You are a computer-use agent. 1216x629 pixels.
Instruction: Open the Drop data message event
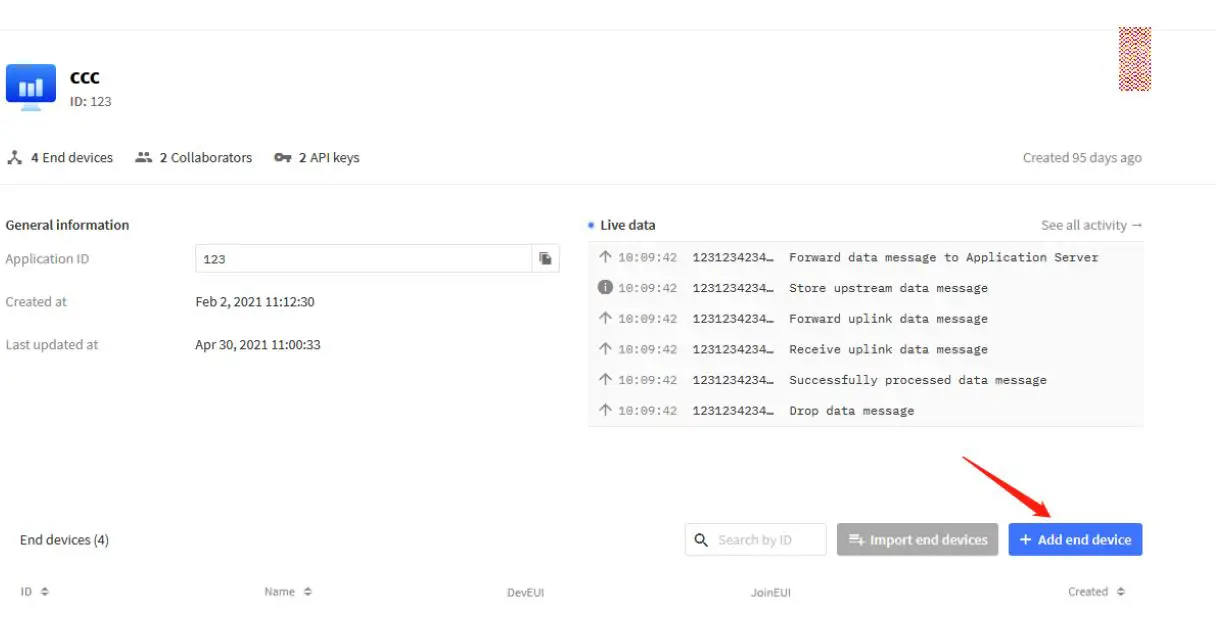851,411
